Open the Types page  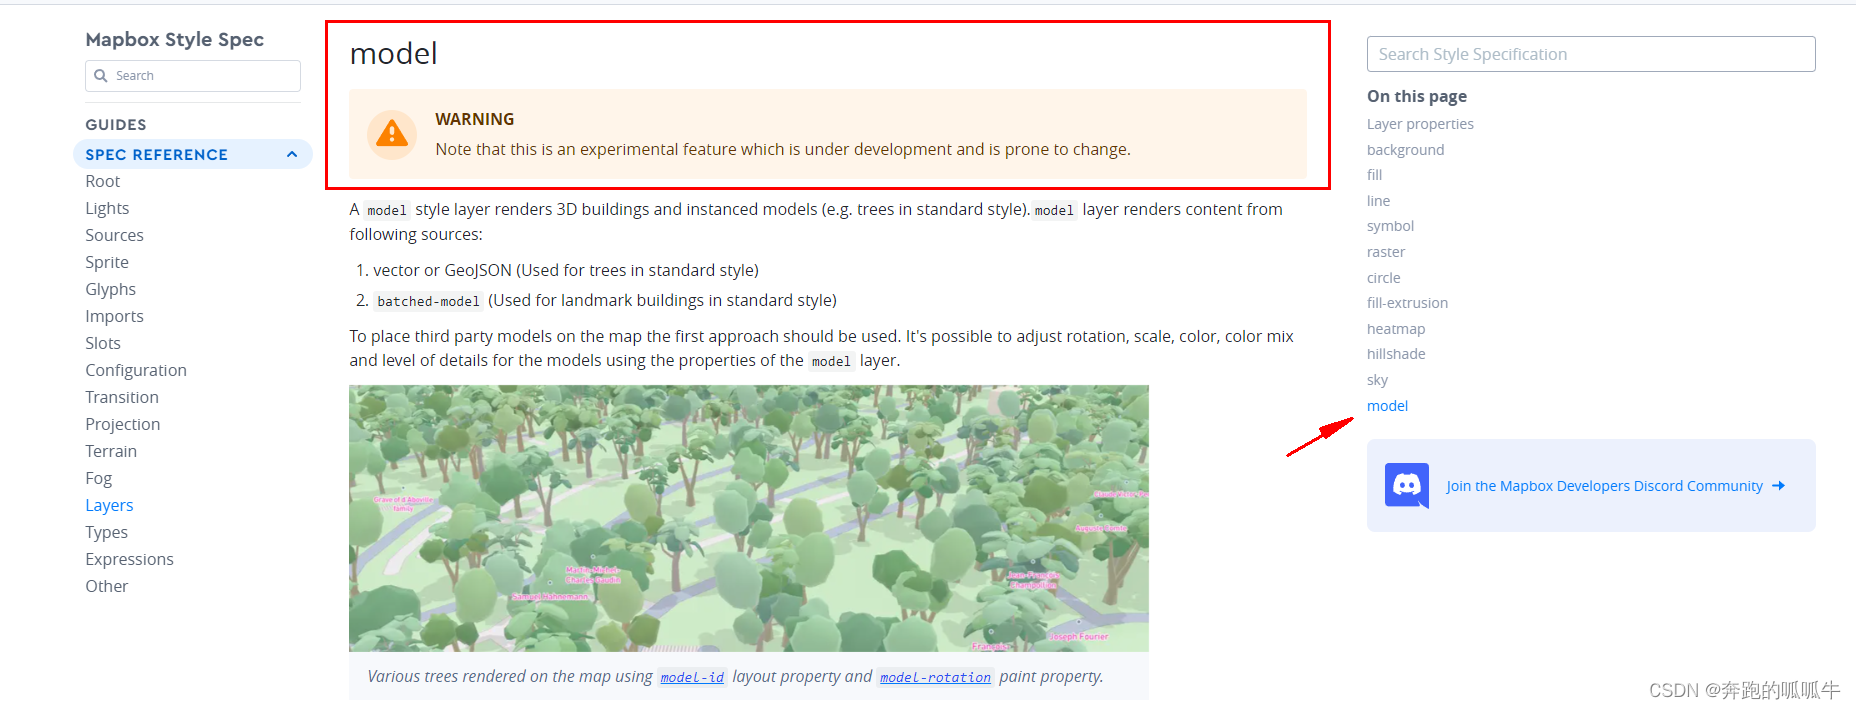(x=107, y=532)
